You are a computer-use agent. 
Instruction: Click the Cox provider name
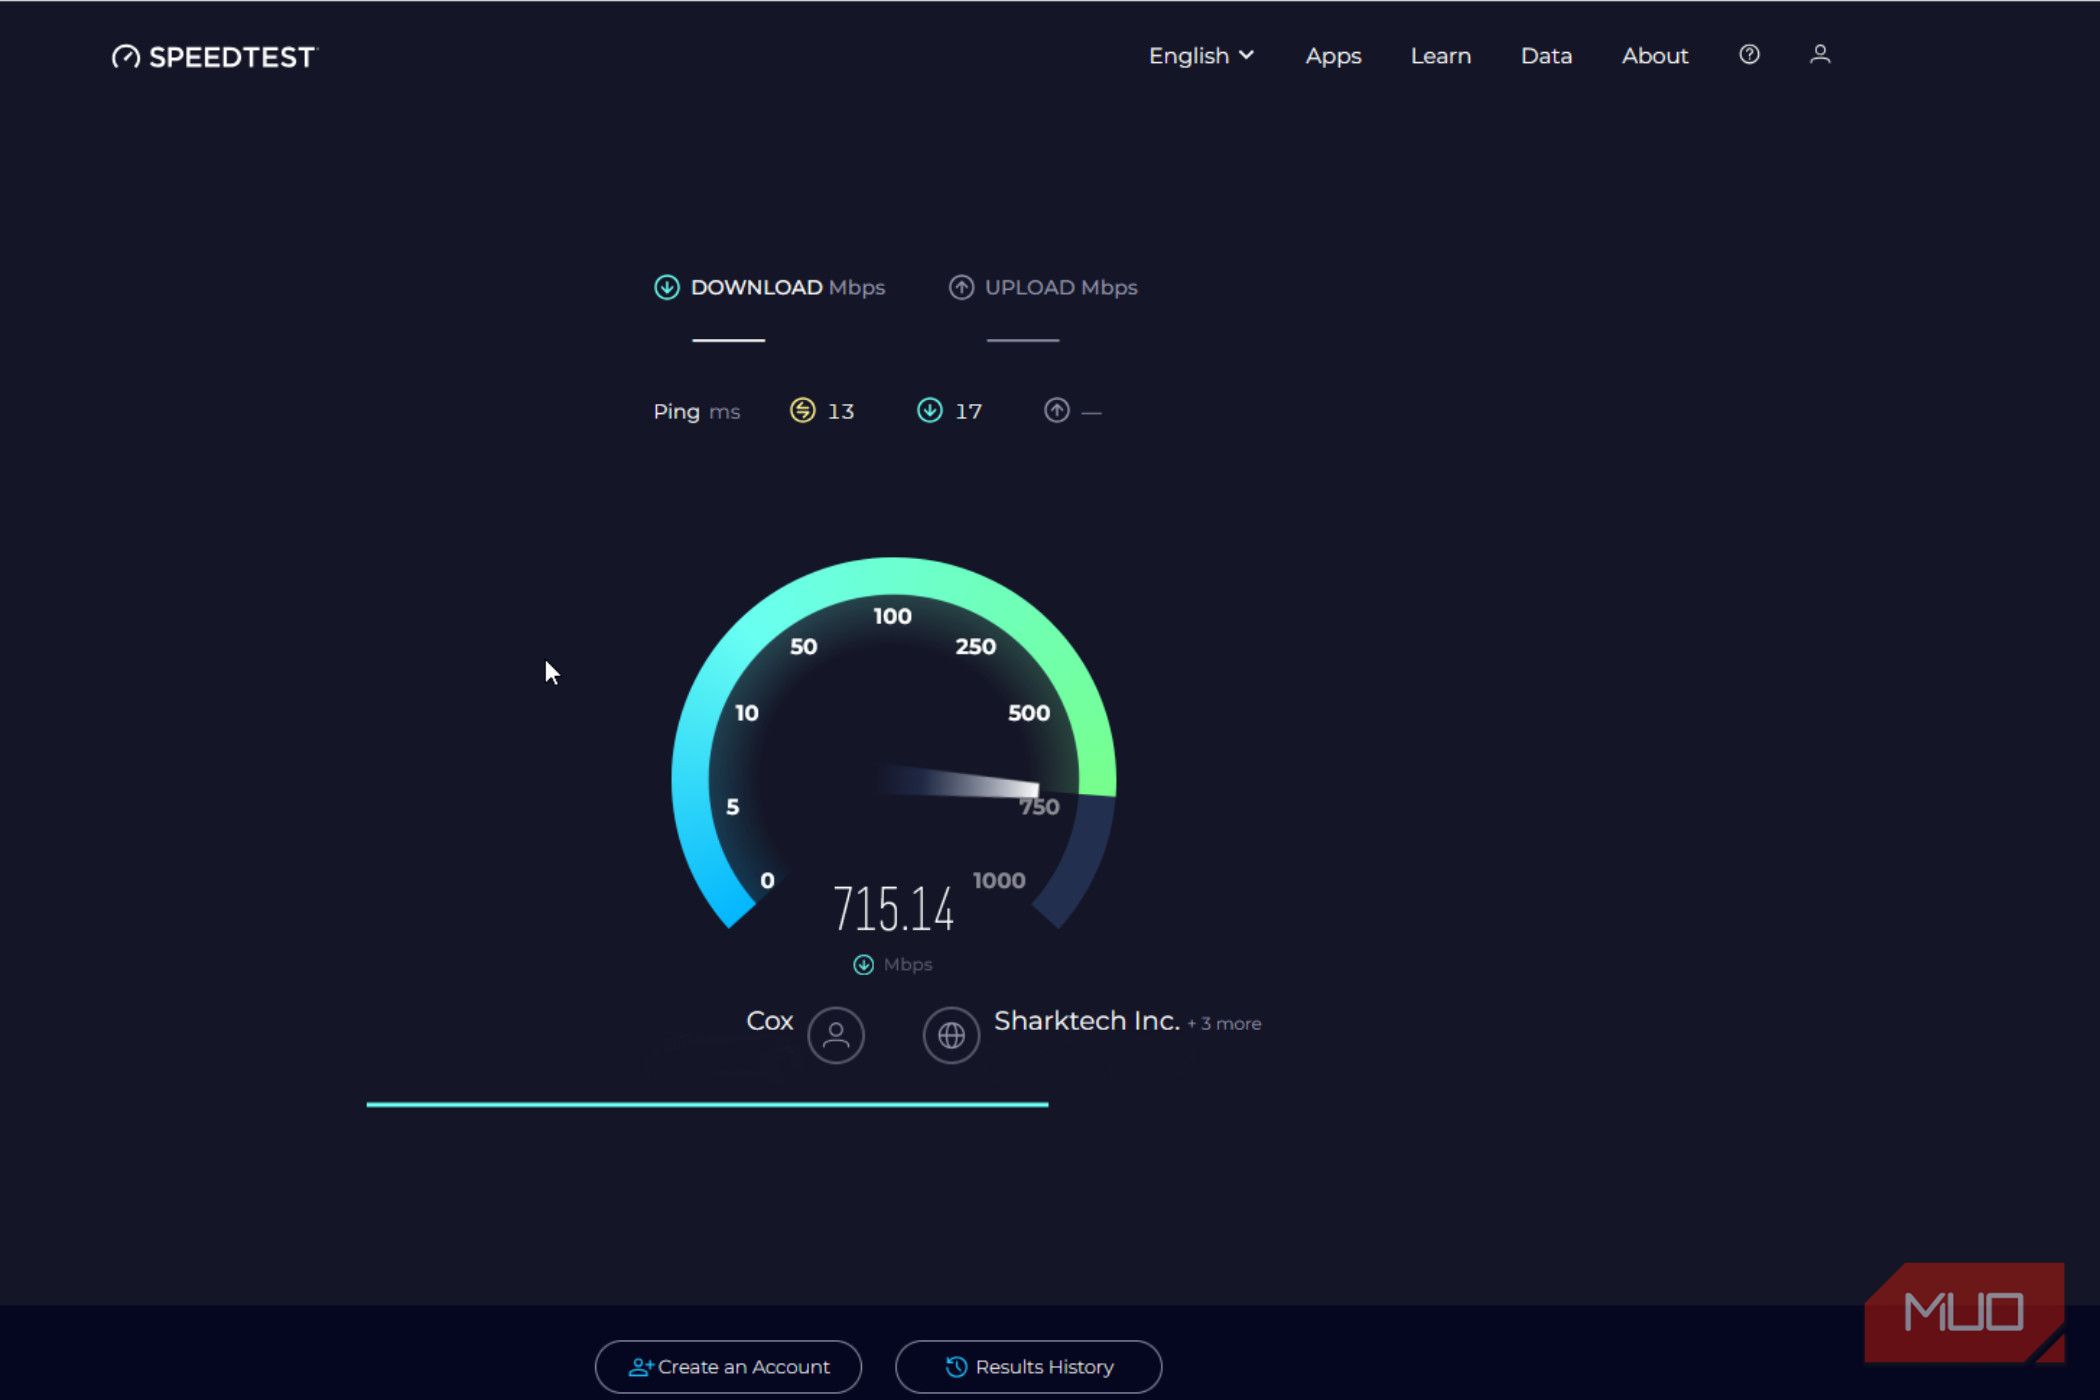(769, 1021)
